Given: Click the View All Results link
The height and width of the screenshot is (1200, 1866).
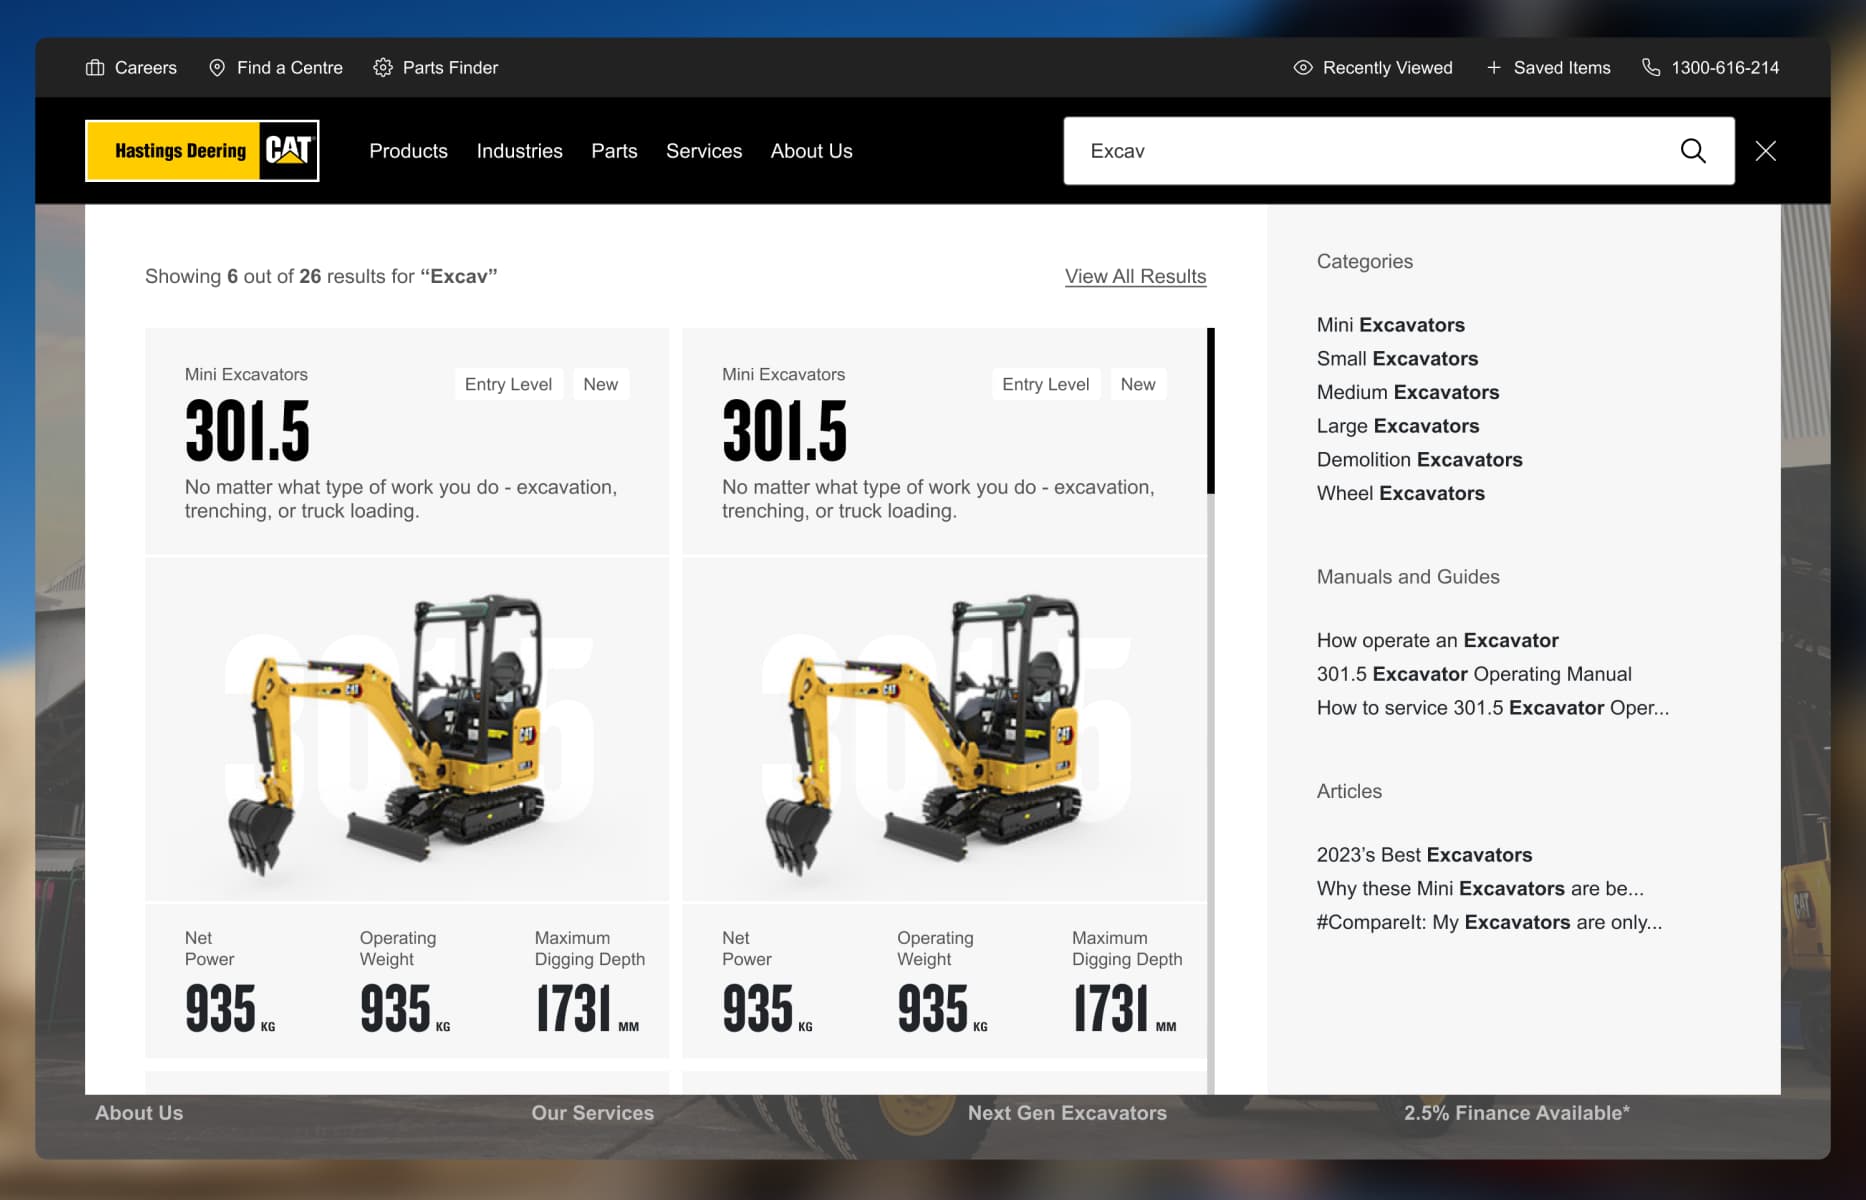Looking at the screenshot, I should click(x=1135, y=276).
